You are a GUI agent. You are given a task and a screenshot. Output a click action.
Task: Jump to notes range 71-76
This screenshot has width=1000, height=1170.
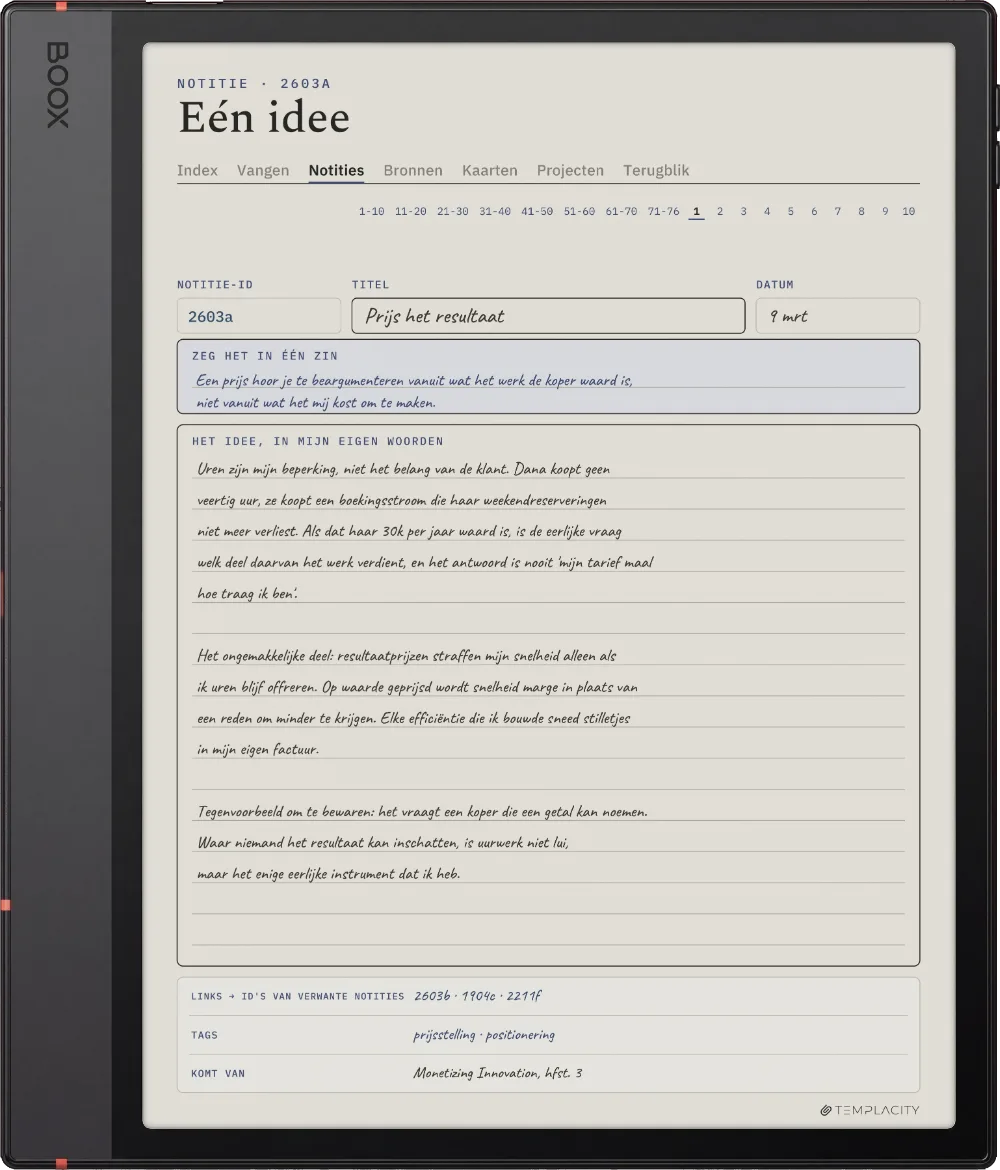(663, 211)
